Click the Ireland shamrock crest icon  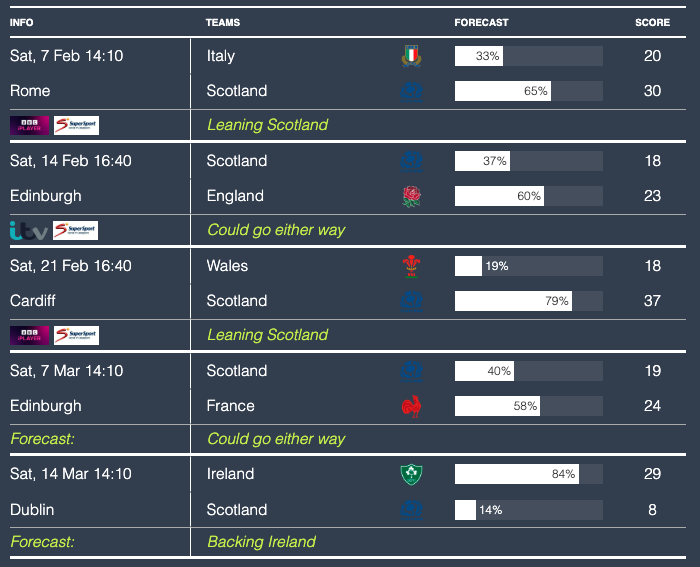(411, 474)
